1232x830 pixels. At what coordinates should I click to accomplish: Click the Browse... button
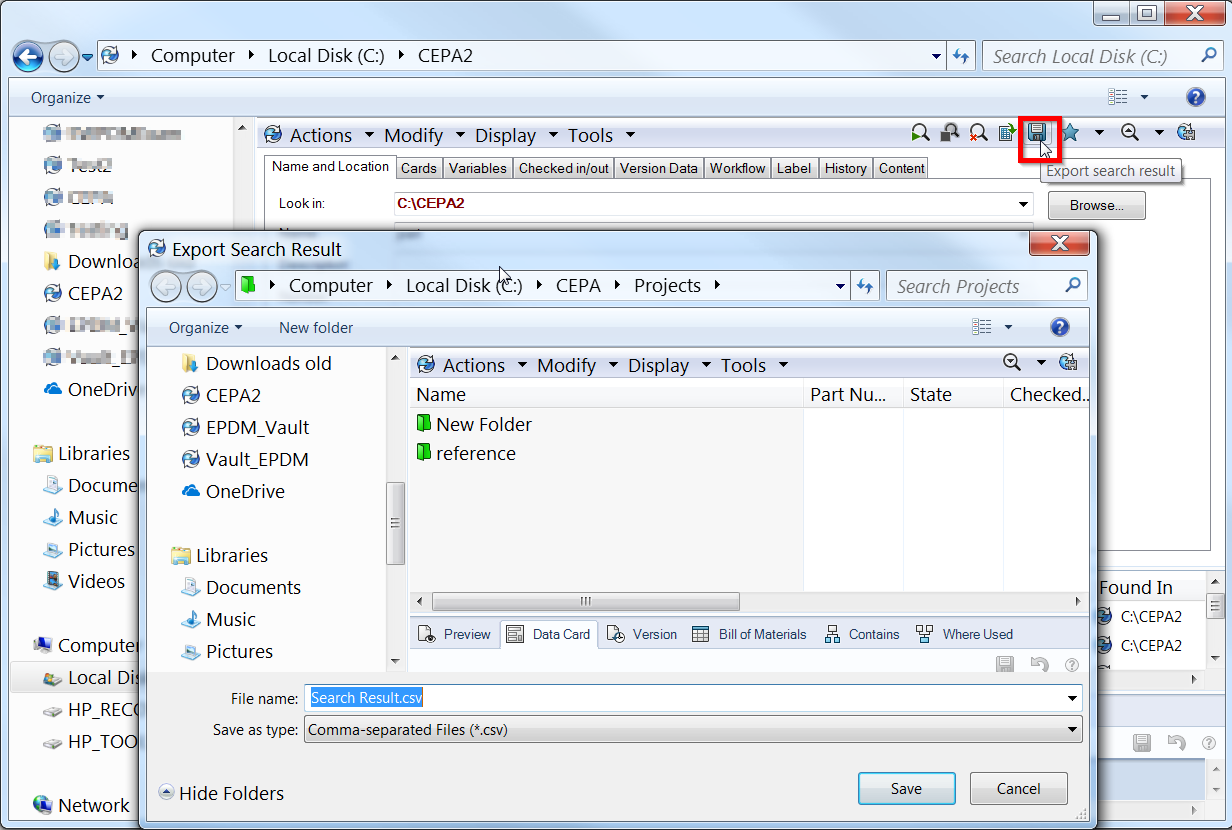tap(1097, 205)
